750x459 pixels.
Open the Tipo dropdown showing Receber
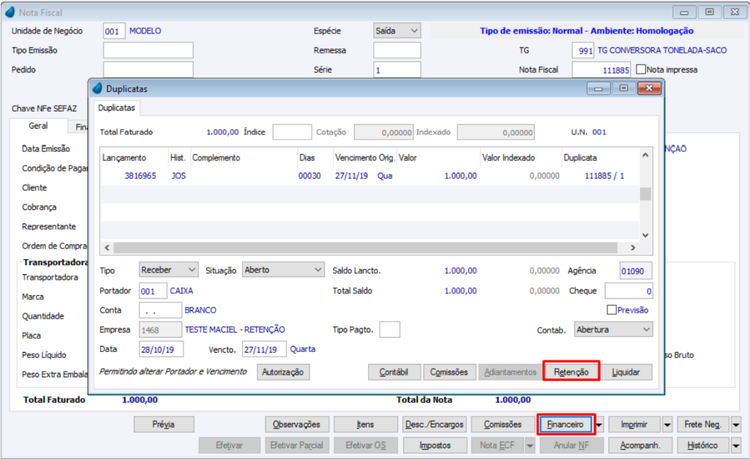168,270
